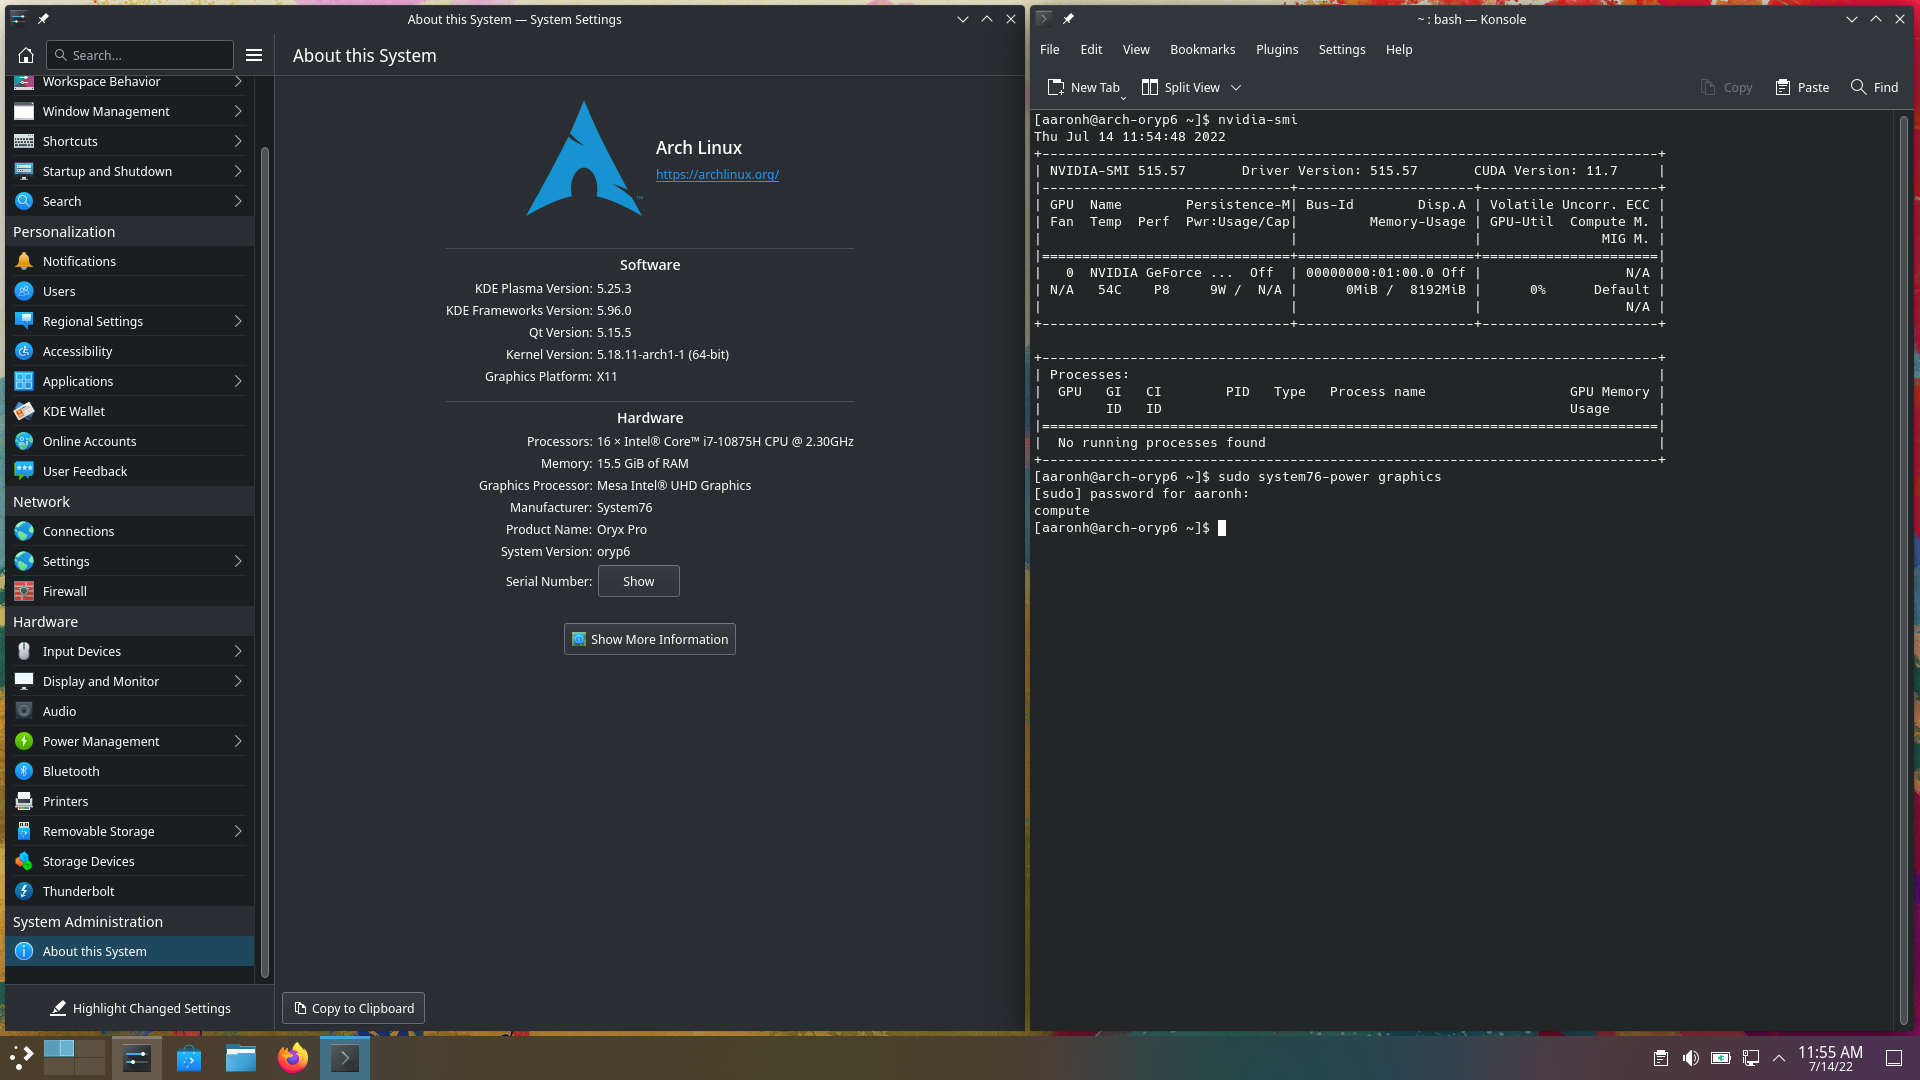
Task: Open Printers settings
Action: pos(130,801)
